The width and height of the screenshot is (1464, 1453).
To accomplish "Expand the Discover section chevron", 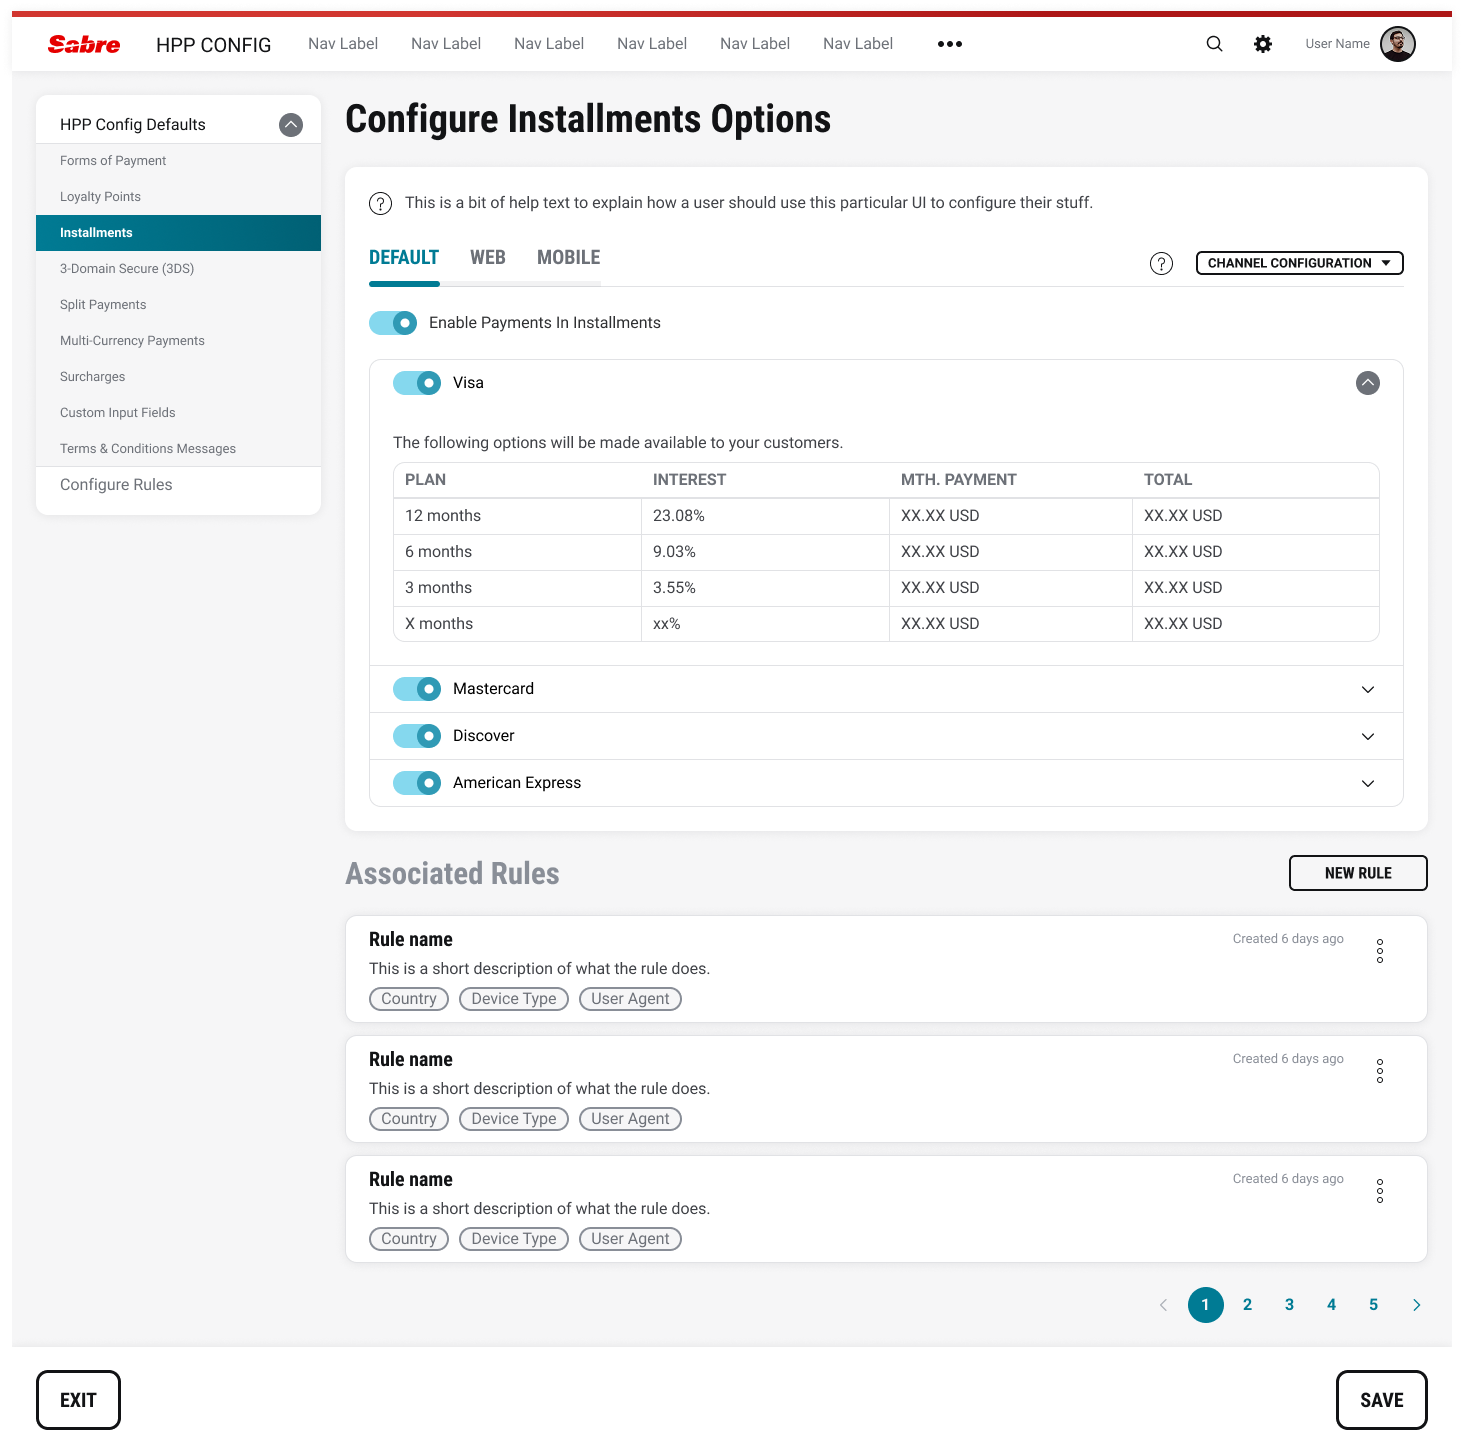I will click(1368, 736).
